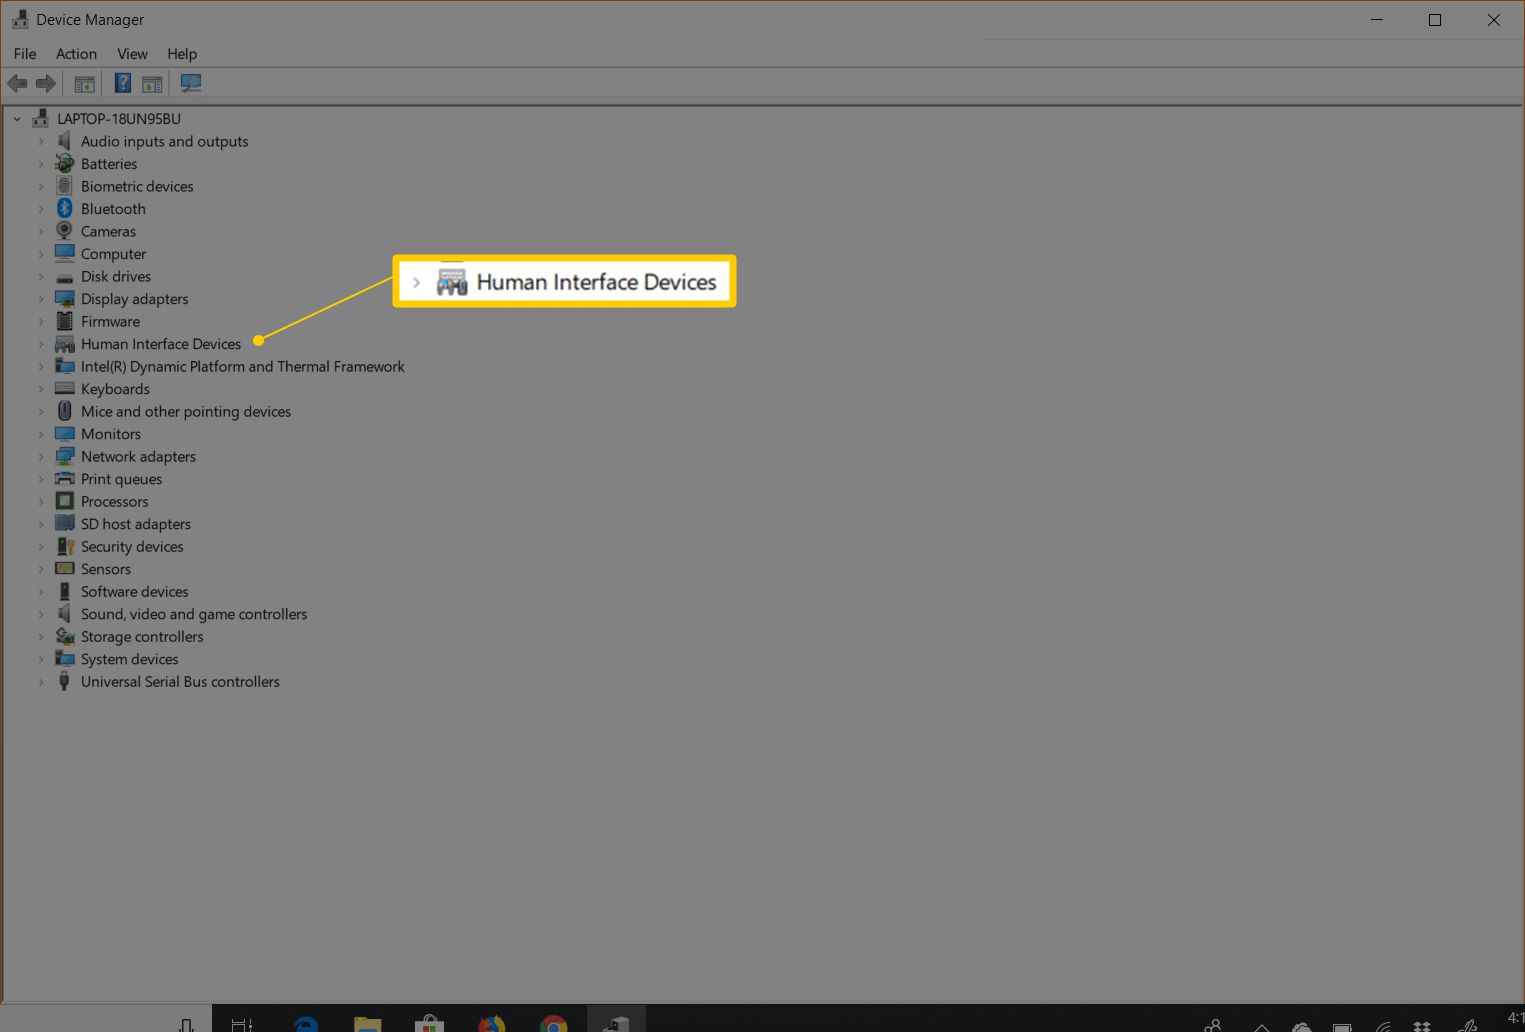This screenshot has width=1525, height=1032.
Task: Open the File menu
Action: pos(25,53)
